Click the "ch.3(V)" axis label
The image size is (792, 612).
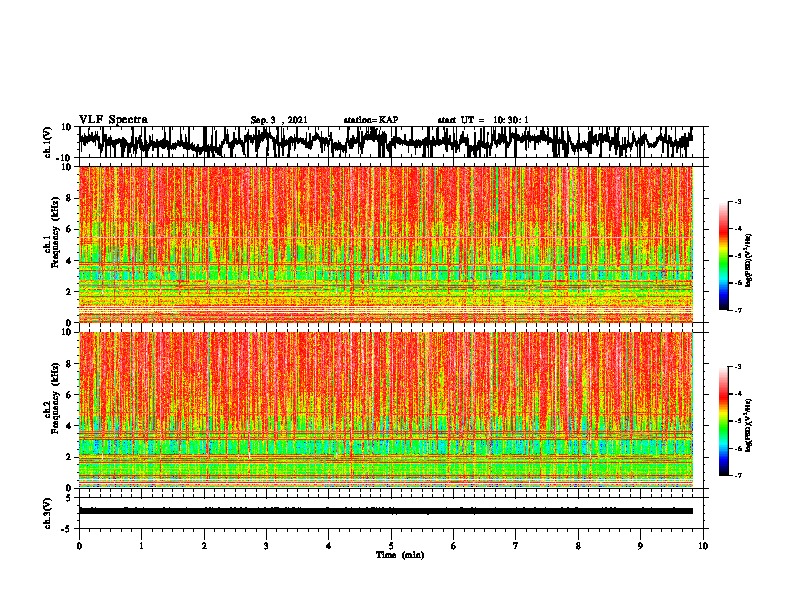pos(48,514)
